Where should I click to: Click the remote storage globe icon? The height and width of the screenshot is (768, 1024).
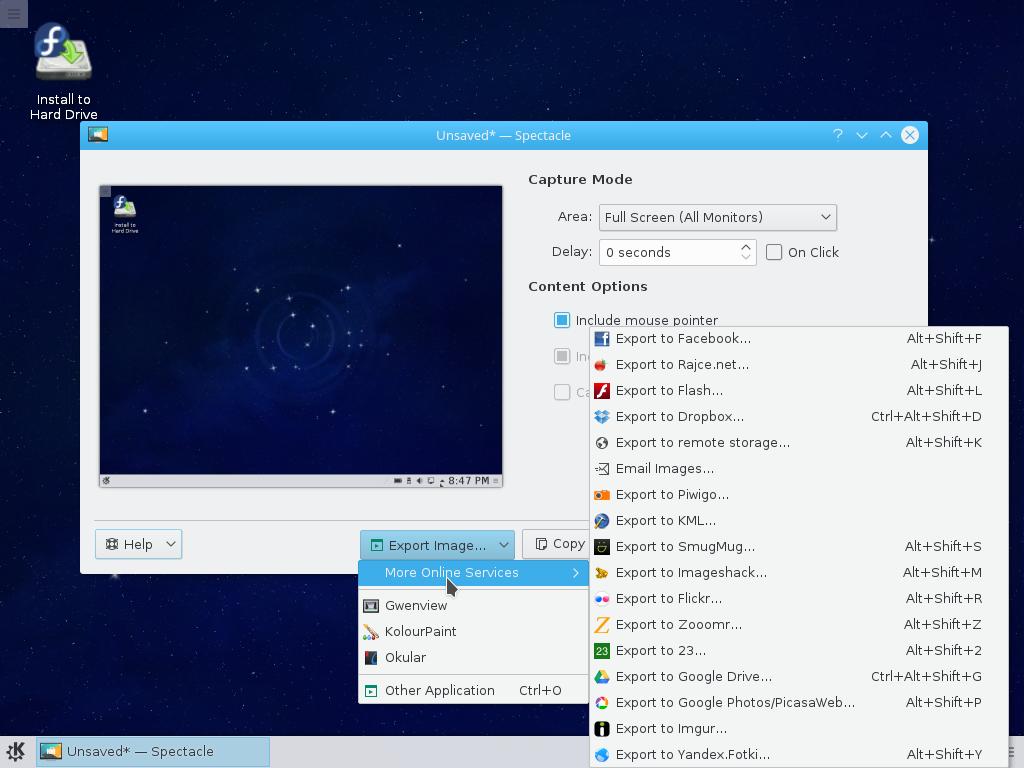[x=601, y=443]
